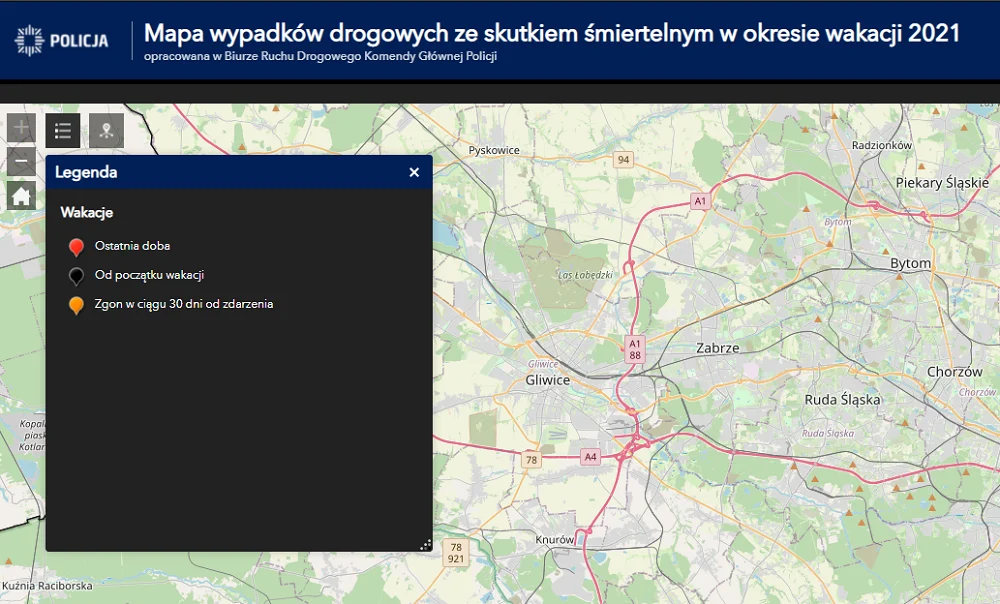Viewport: 1000px width, 604px height.
Task: Click the red accident marker near Knurów
Action: [589, 531]
